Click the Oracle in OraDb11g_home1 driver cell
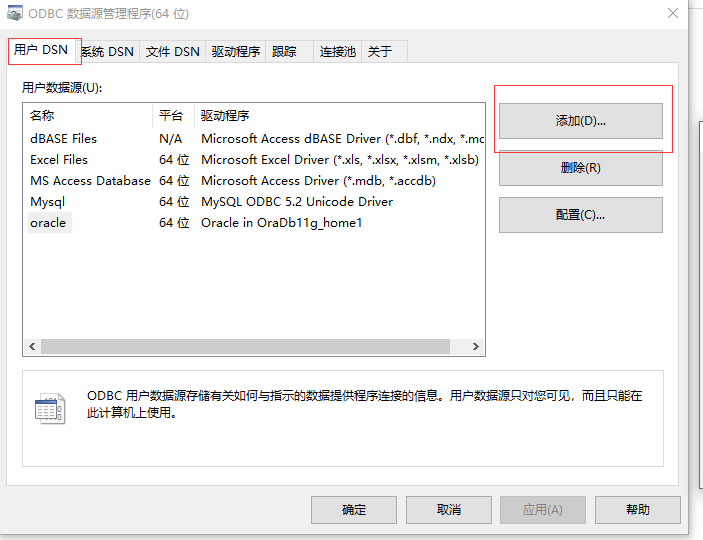This screenshot has width=703, height=540. 282,222
